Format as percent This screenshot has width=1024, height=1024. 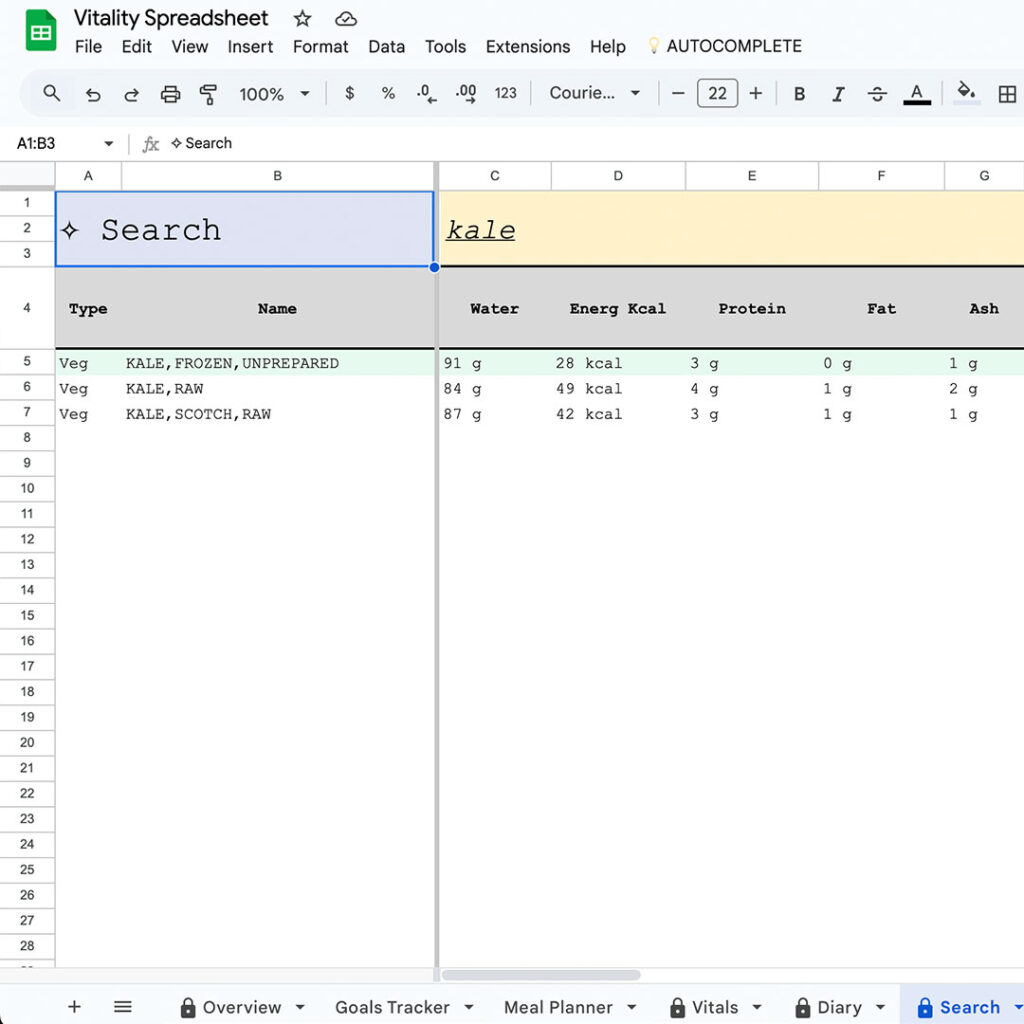[x=388, y=93]
